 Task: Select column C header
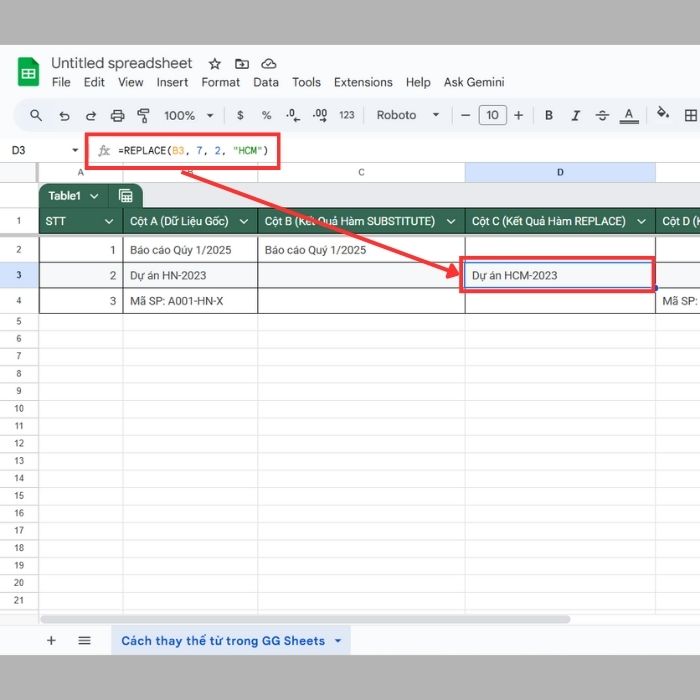[x=361, y=172]
